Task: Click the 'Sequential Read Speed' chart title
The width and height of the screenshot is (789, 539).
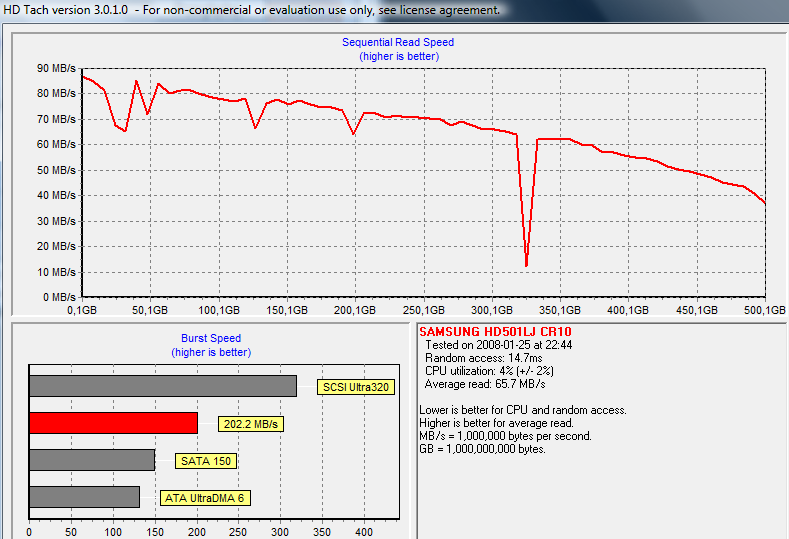Action: point(398,42)
